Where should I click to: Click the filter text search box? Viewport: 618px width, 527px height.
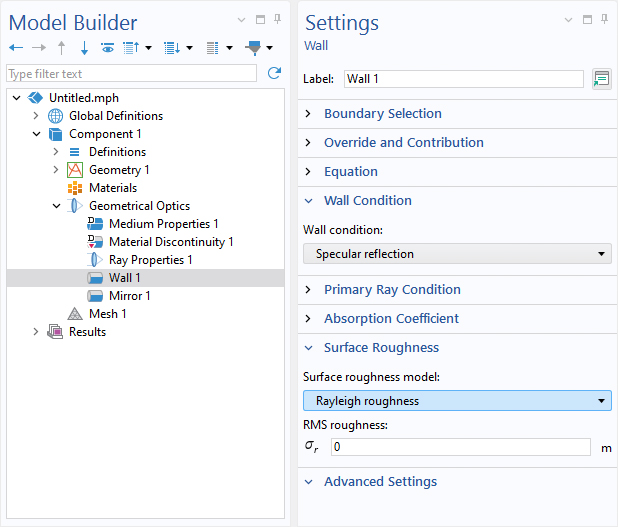(x=131, y=73)
